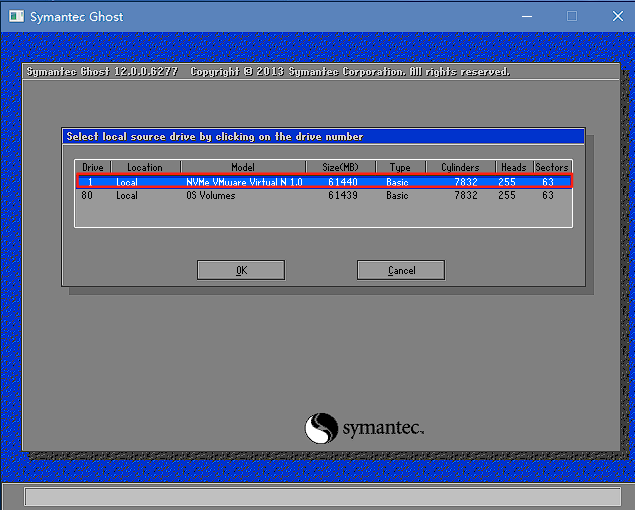The image size is (635, 510).
Task: Click the Symantec yin-yang logo
Action: point(321,428)
